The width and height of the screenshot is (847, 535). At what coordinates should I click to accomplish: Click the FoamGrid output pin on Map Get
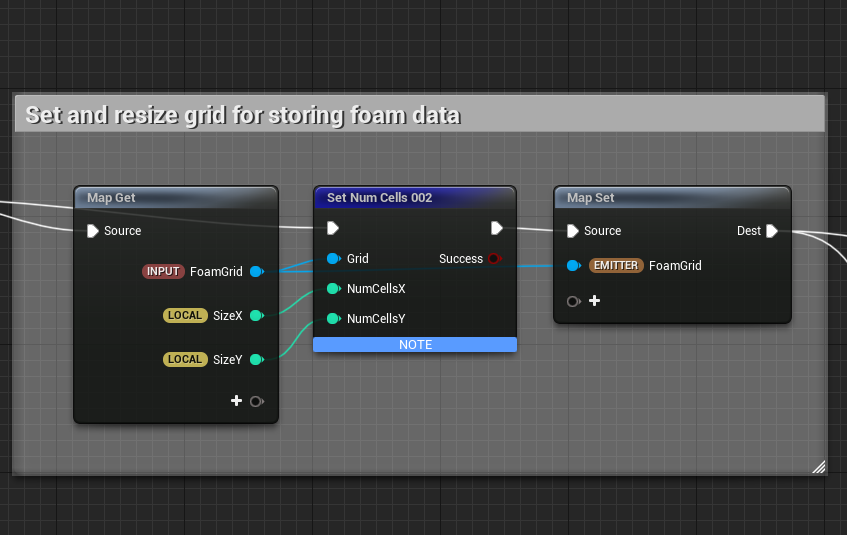point(256,271)
